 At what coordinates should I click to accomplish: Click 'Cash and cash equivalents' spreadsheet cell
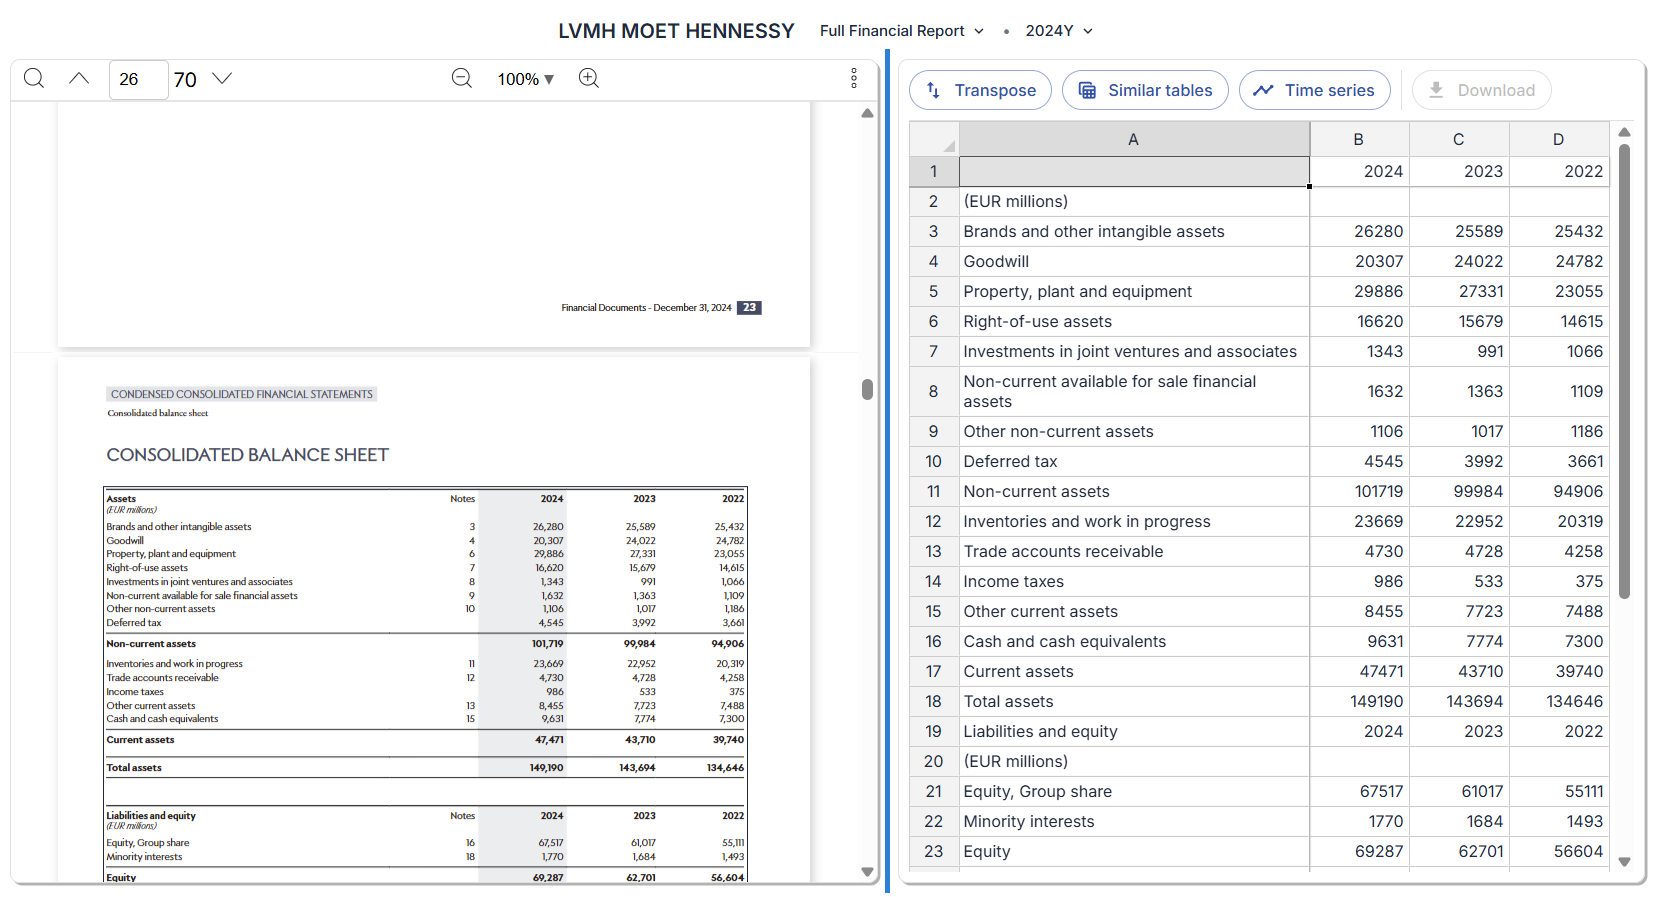pyautogui.click(x=1134, y=641)
